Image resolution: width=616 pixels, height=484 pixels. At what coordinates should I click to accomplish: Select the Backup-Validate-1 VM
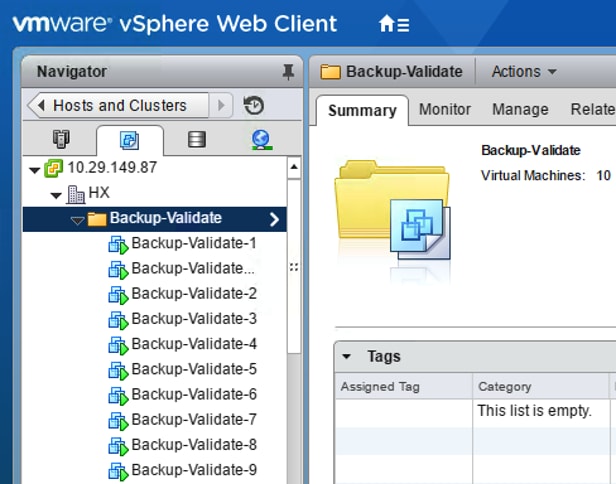[x=194, y=243]
